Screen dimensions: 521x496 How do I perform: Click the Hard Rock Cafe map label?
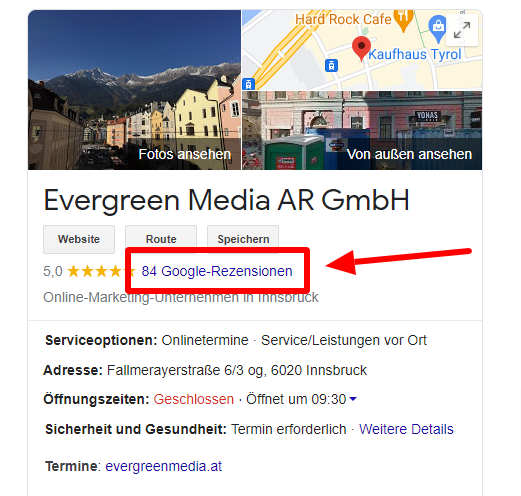[343, 19]
